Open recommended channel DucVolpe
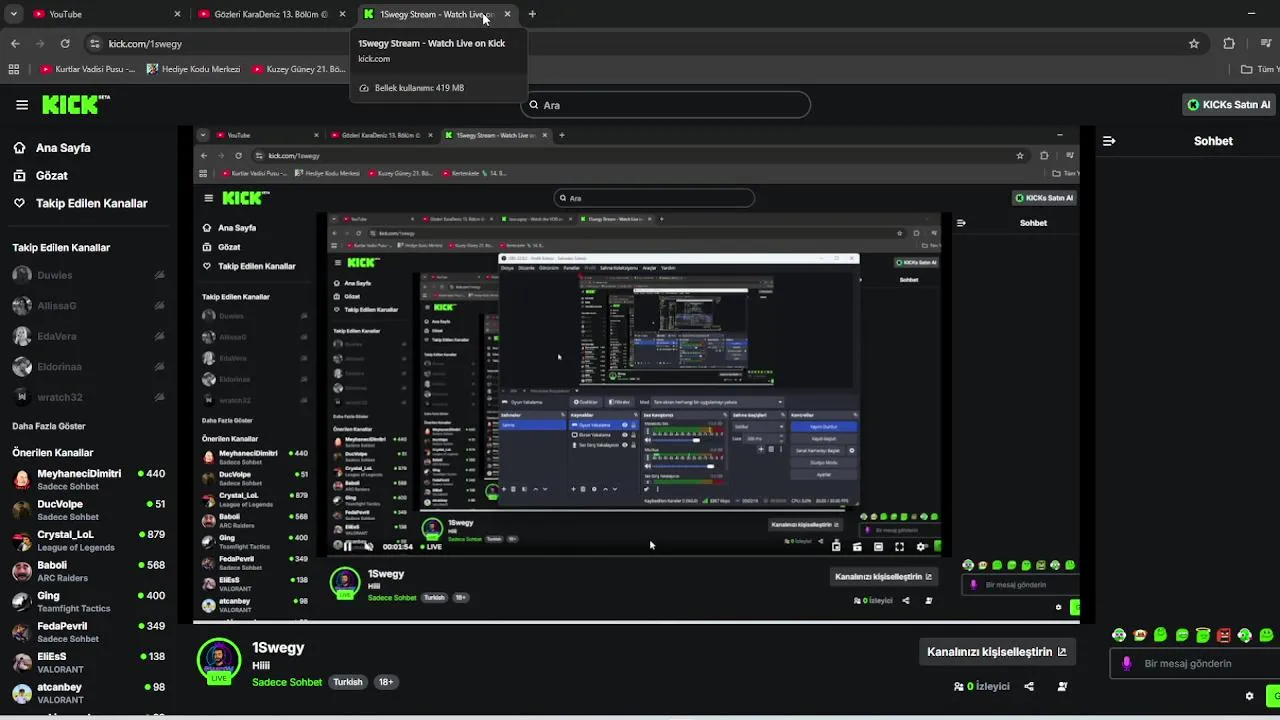This screenshot has width=1280, height=720. pos(88,510)
